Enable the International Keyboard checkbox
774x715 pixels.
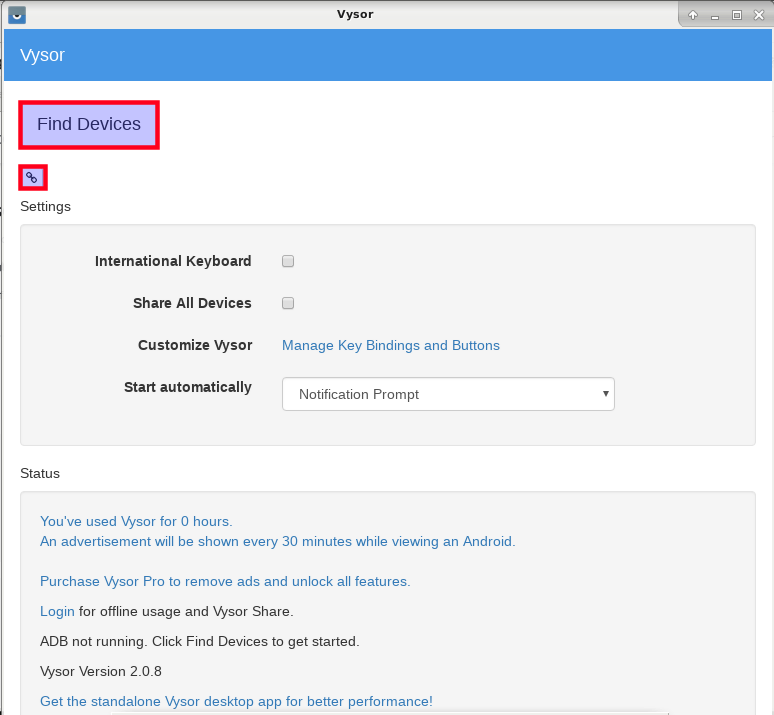click(x=288, y=261)
